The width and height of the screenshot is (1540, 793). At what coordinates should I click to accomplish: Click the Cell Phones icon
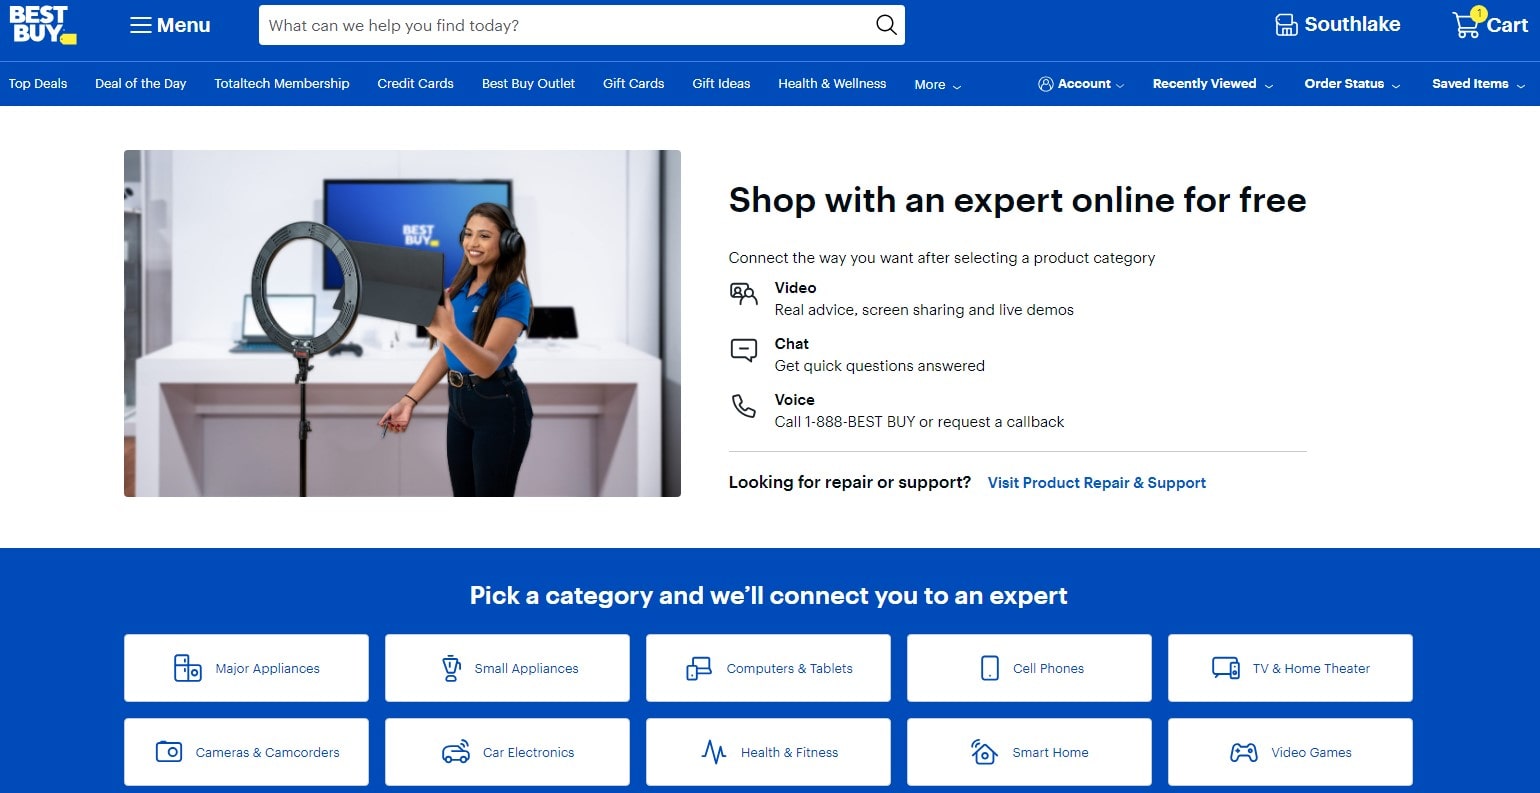point(990,668)
